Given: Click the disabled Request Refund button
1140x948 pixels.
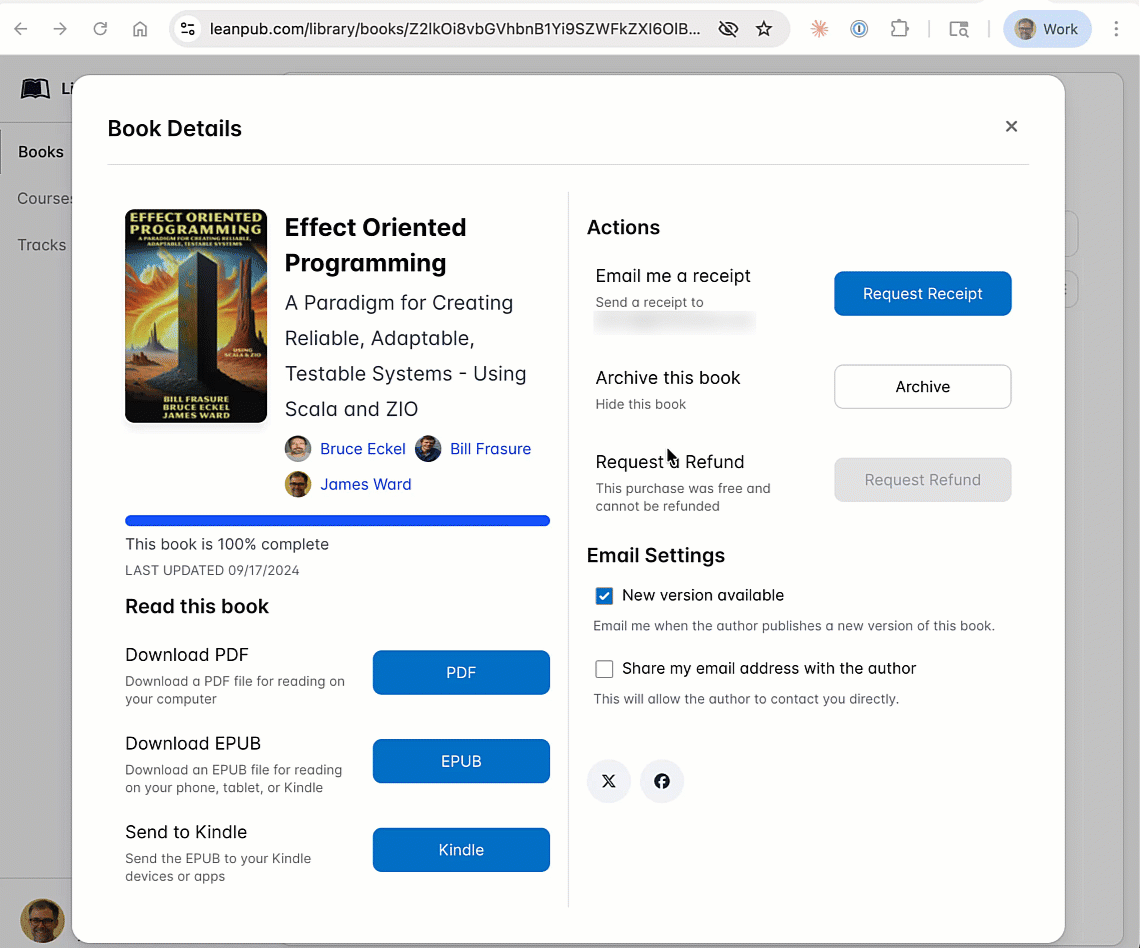Looking at the screenshot, I should tap(923, 480).
